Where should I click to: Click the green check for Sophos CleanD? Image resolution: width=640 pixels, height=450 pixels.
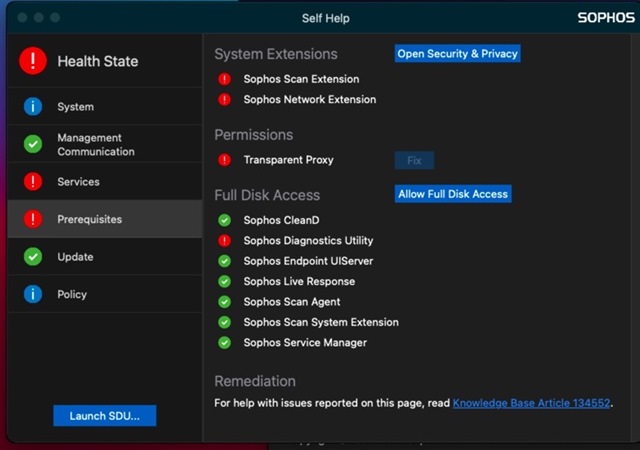224,220
